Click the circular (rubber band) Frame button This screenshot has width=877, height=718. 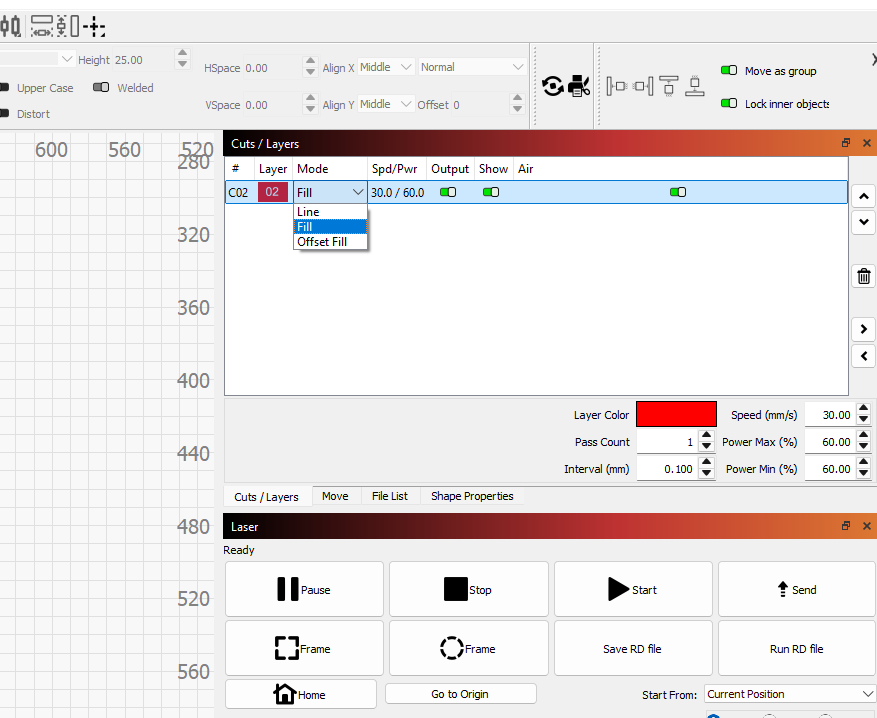468,649
